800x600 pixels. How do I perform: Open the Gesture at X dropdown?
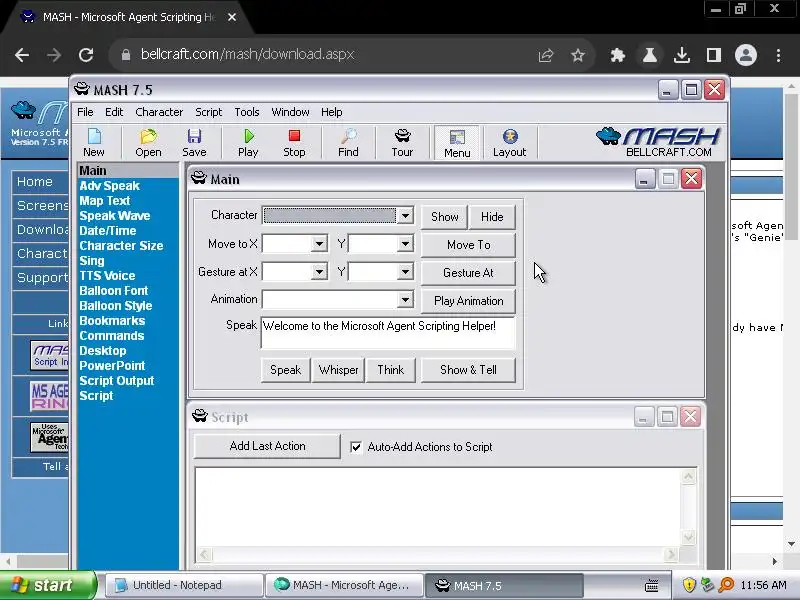point(319,272)
